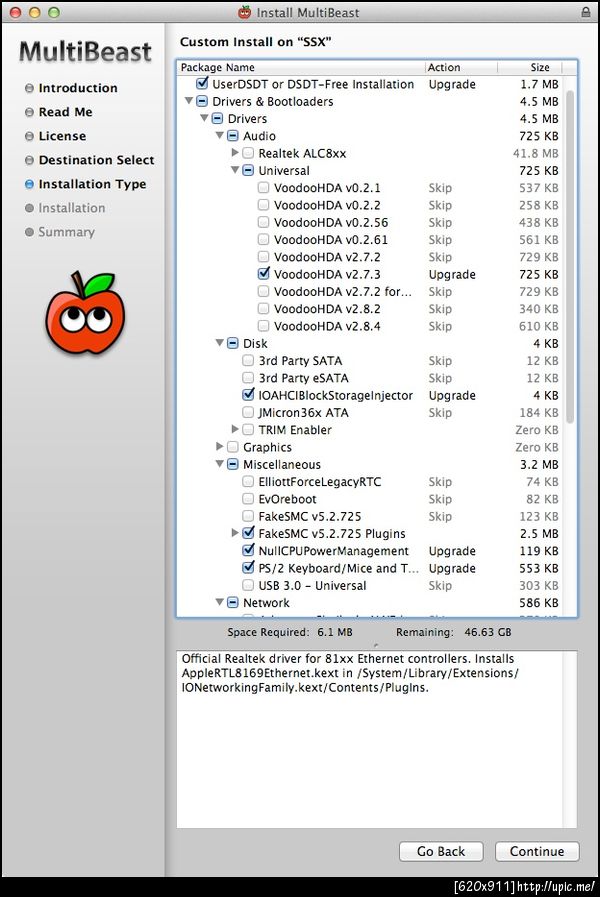Image resolution: width=600 pixels, height=897 pixels.
Task: Expand the Graphics tree node
Action: [x=220, y=446]
